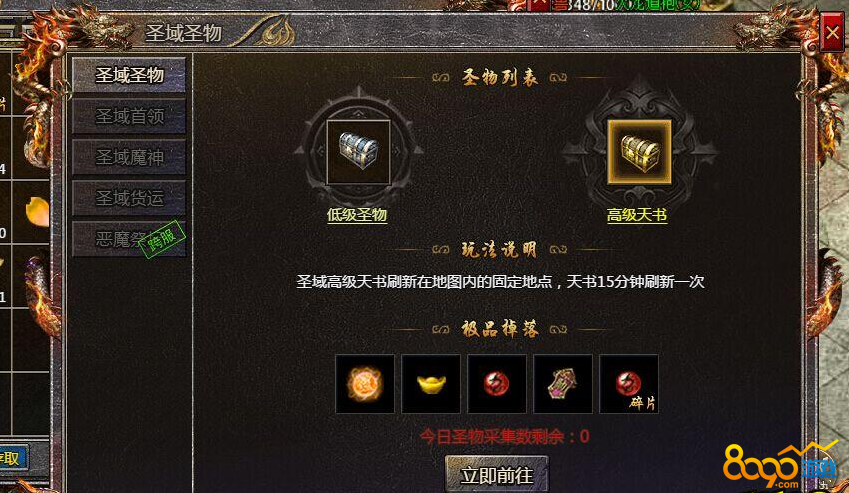
Task: Select the golden high-level book chest icon
Action: pyautogui.click(x=639, y=152)
